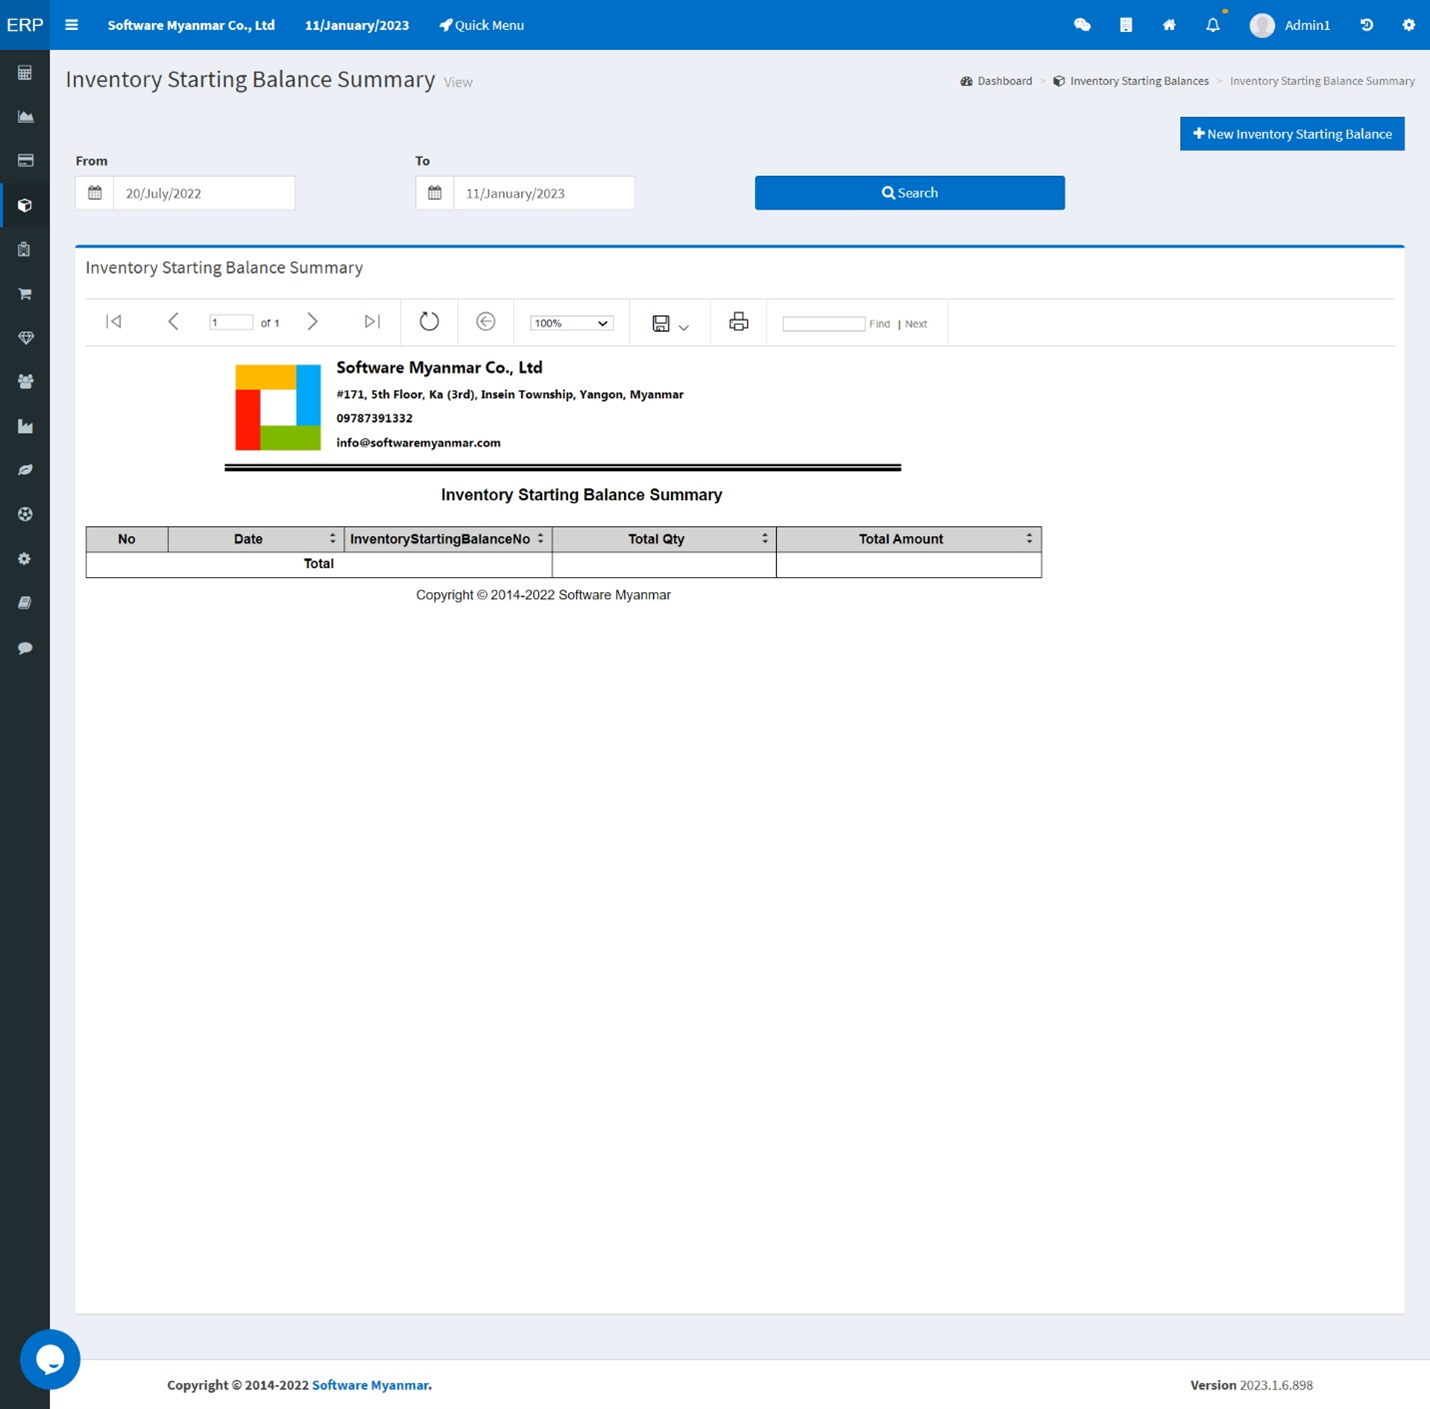Open the Software Myanmar footer link

pyautogui.click(x=370, y=1385)
